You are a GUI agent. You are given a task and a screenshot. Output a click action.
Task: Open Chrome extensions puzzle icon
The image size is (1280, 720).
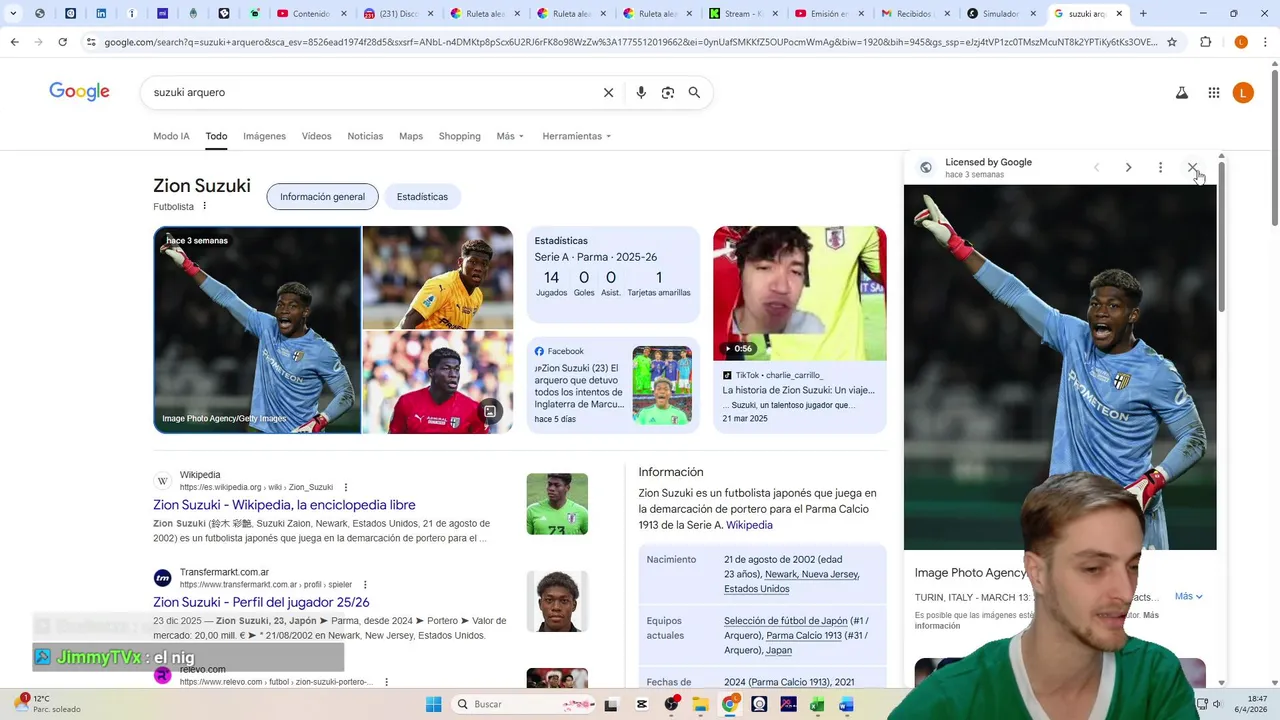[1205, 42]
